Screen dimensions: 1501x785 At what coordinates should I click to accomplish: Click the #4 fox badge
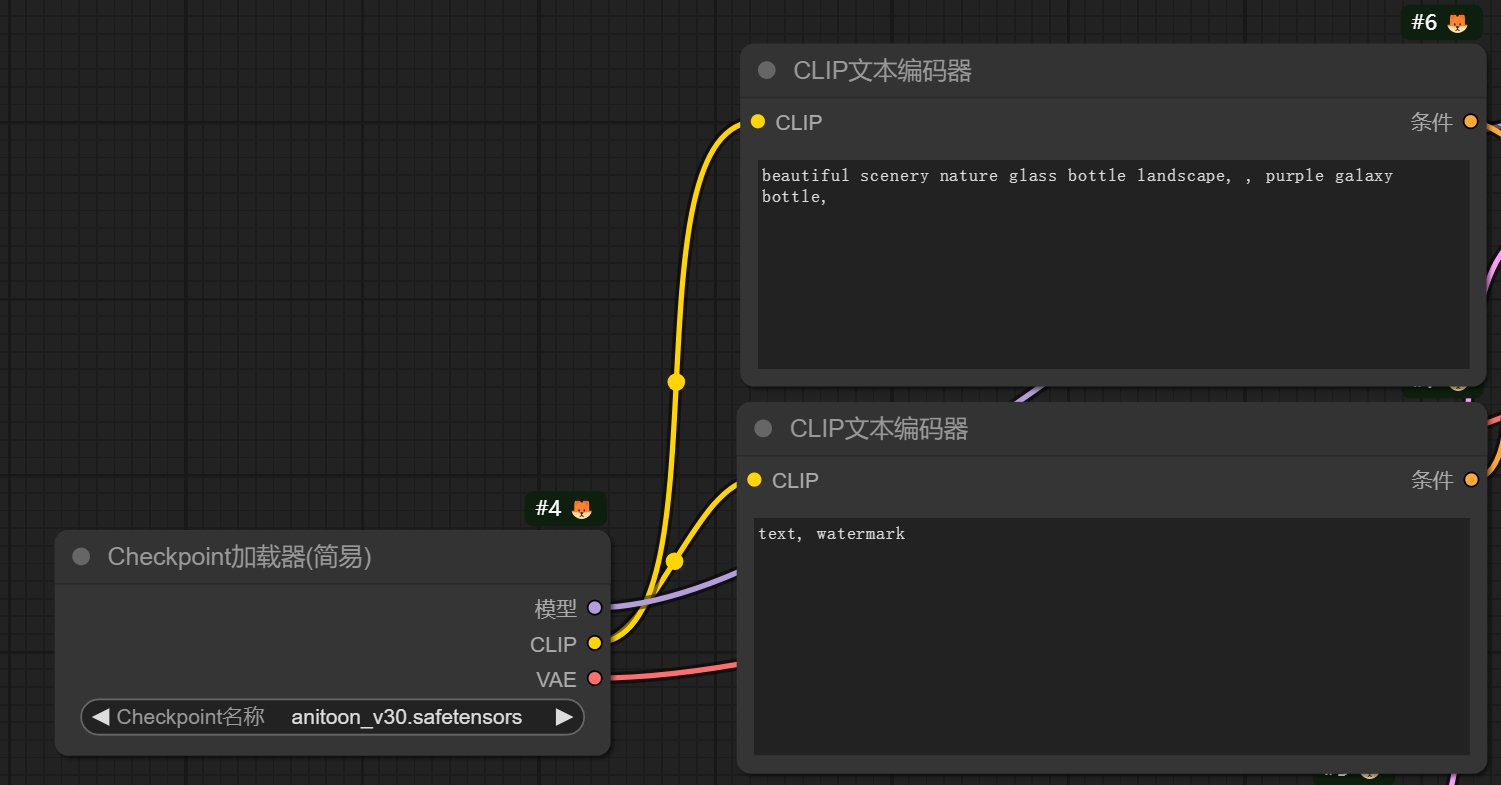[x=565, y=509]
